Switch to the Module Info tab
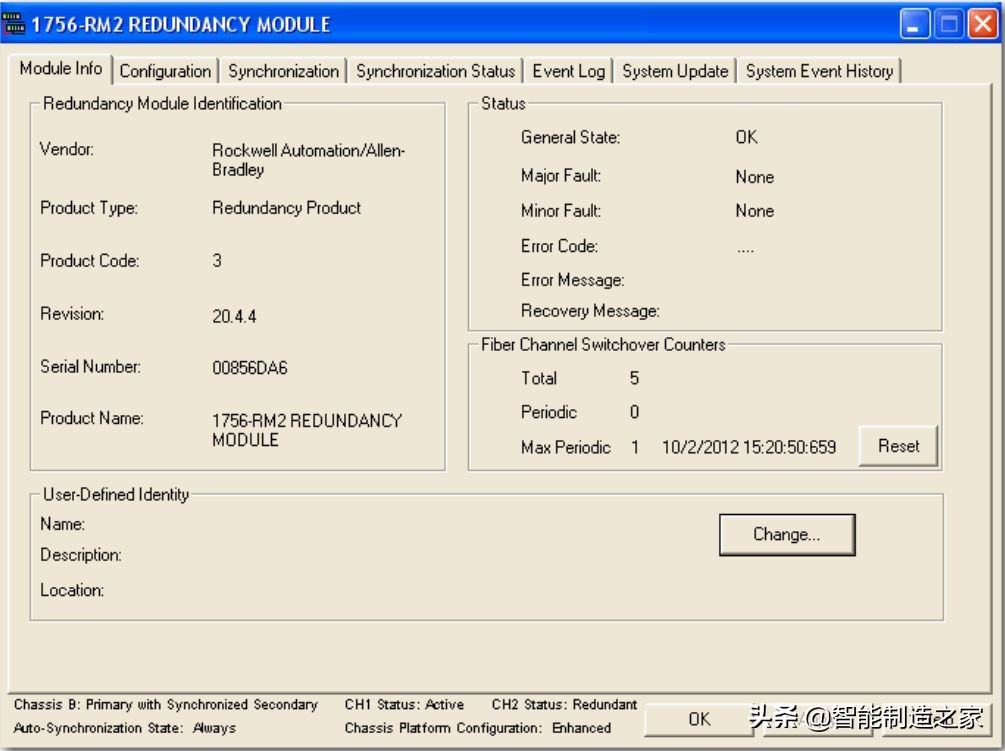The image size is (1005, 751). [61, 70]
